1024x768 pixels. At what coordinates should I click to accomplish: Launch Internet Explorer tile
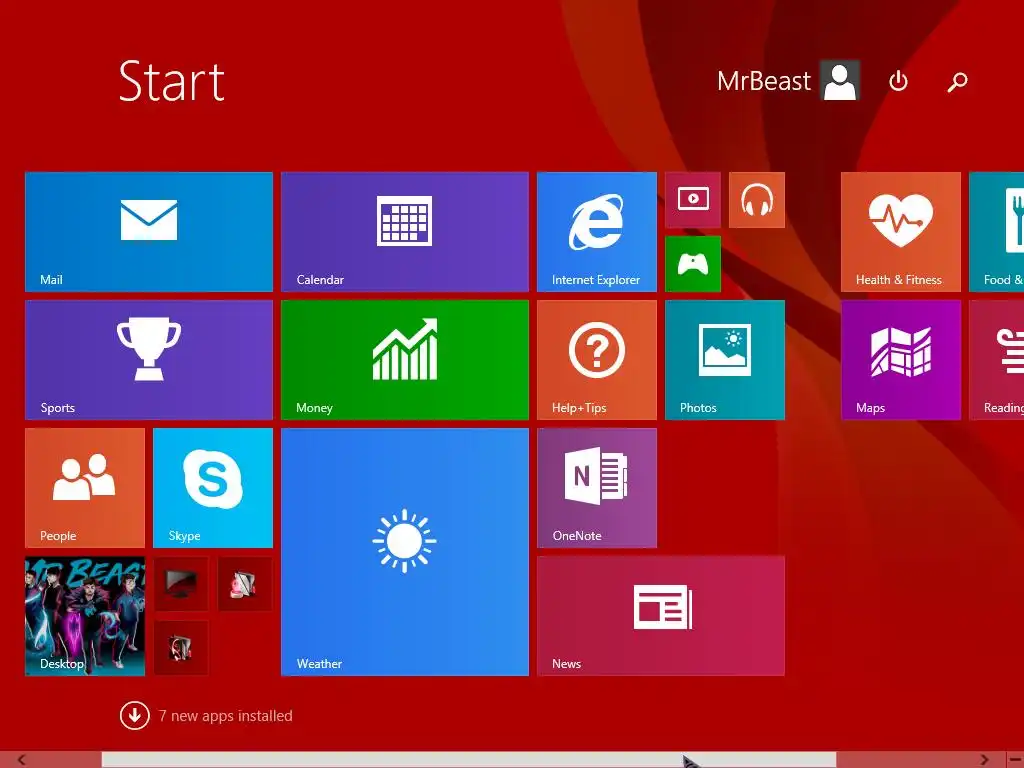(x=597, y=232)
